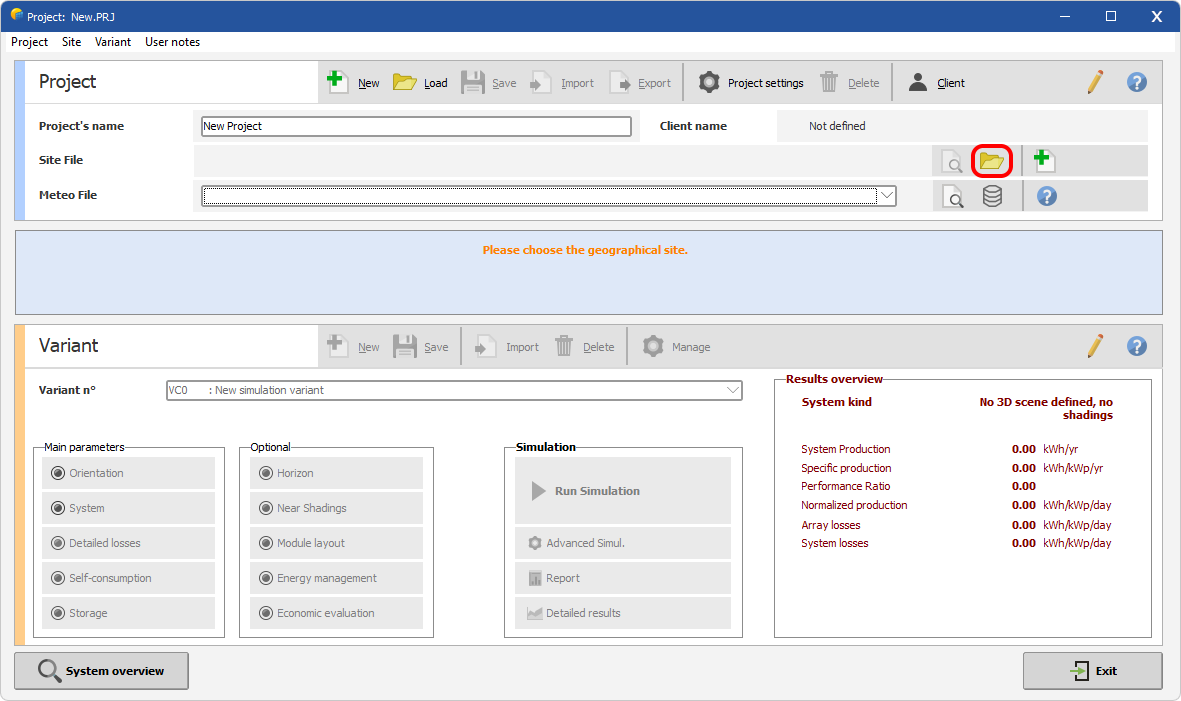Open meteo database icon
This screenshot has width=1181, height=701.
click(x=992, y=197)
